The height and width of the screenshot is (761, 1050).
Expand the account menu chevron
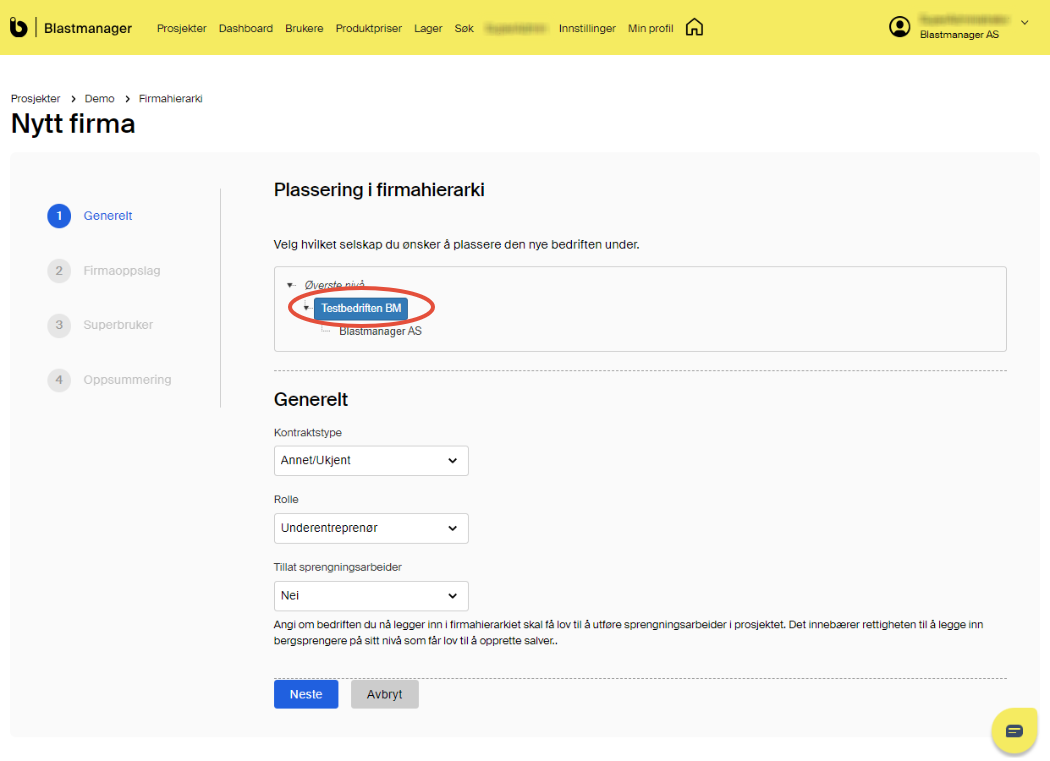click(x=1024, y=22)
